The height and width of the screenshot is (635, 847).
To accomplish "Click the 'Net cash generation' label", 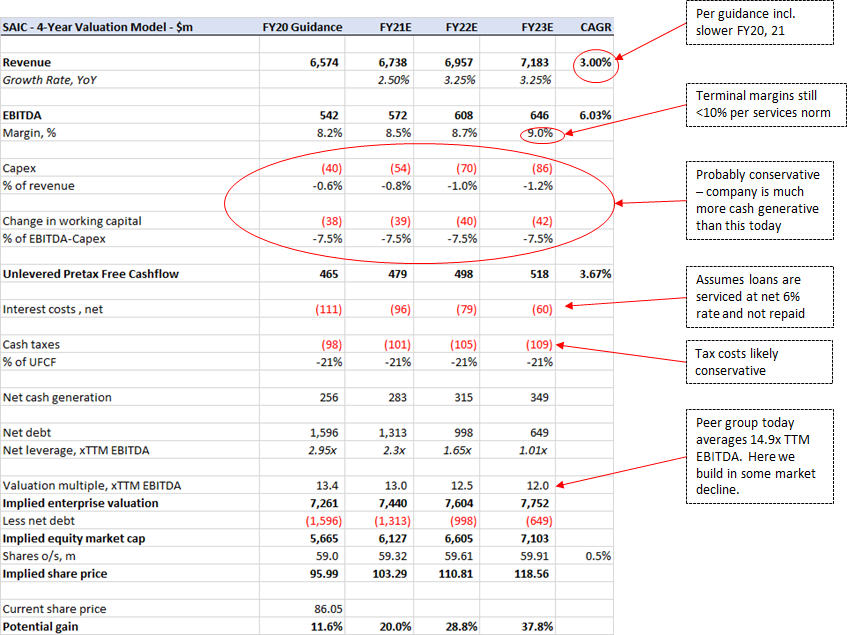I will click(x=57, y=397).
